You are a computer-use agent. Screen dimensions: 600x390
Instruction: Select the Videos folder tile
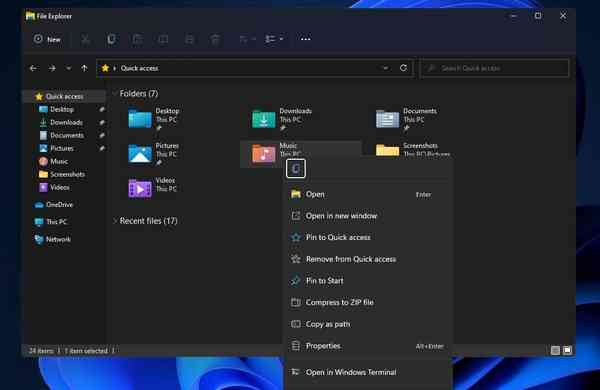[x=152, y=188]
